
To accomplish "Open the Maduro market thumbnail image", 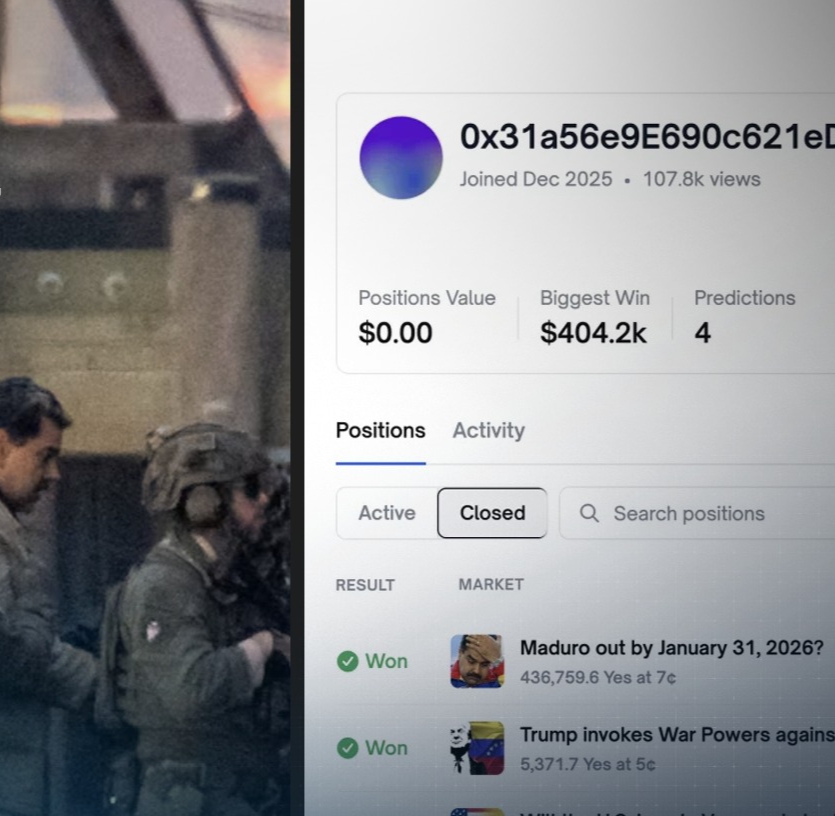I will (477, 661).
